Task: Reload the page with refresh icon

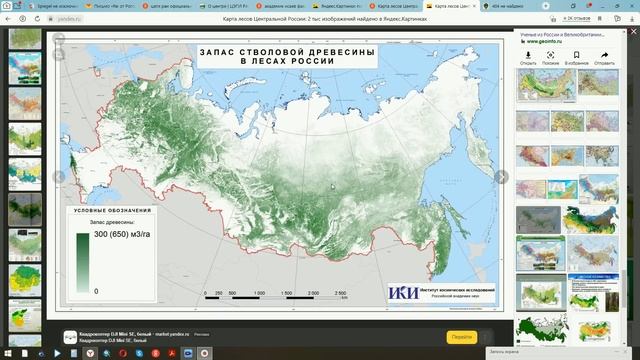Action: 37,19
